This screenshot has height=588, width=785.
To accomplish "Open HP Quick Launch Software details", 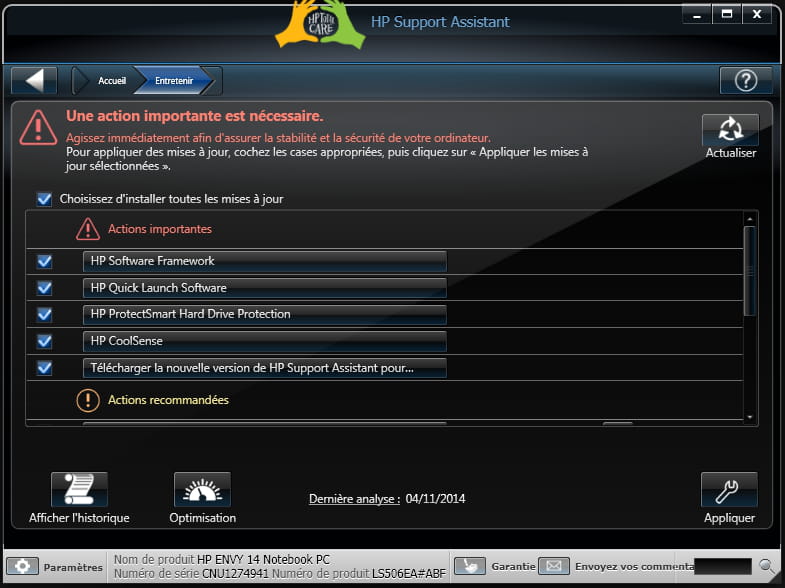I will 264,288.
